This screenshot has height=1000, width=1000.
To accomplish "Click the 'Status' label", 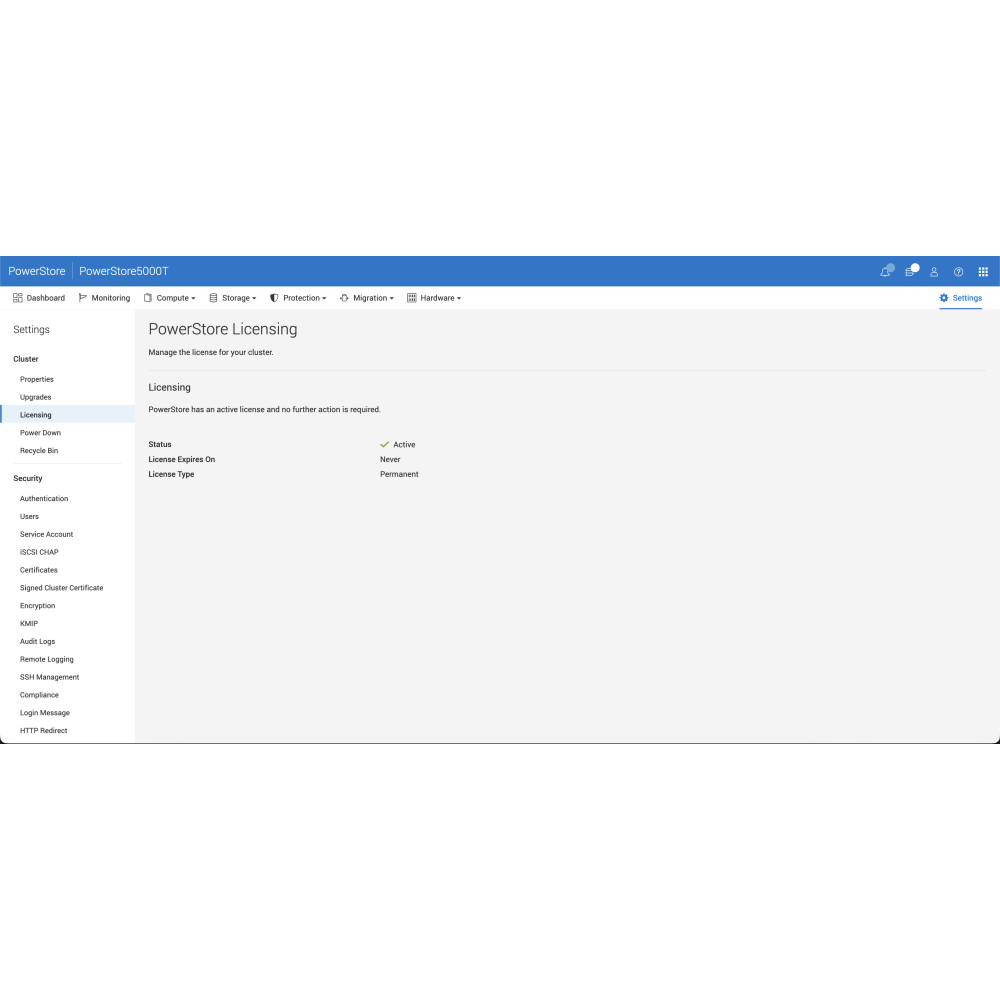I will (x=159, y=445).
